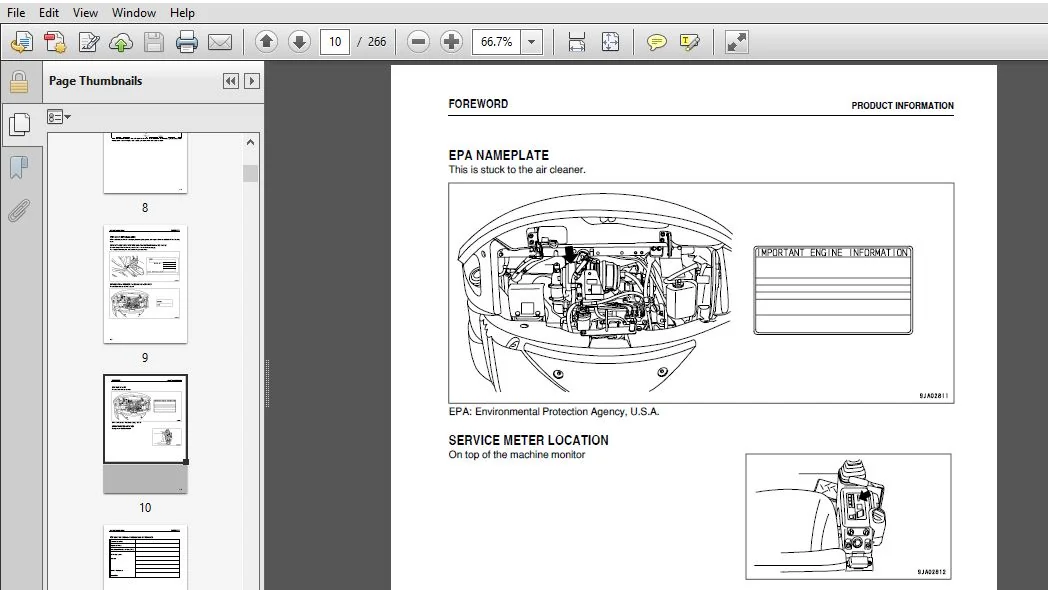
Task: Go to next page arrow
Action: pyautogui.click(x=299, y=42)
